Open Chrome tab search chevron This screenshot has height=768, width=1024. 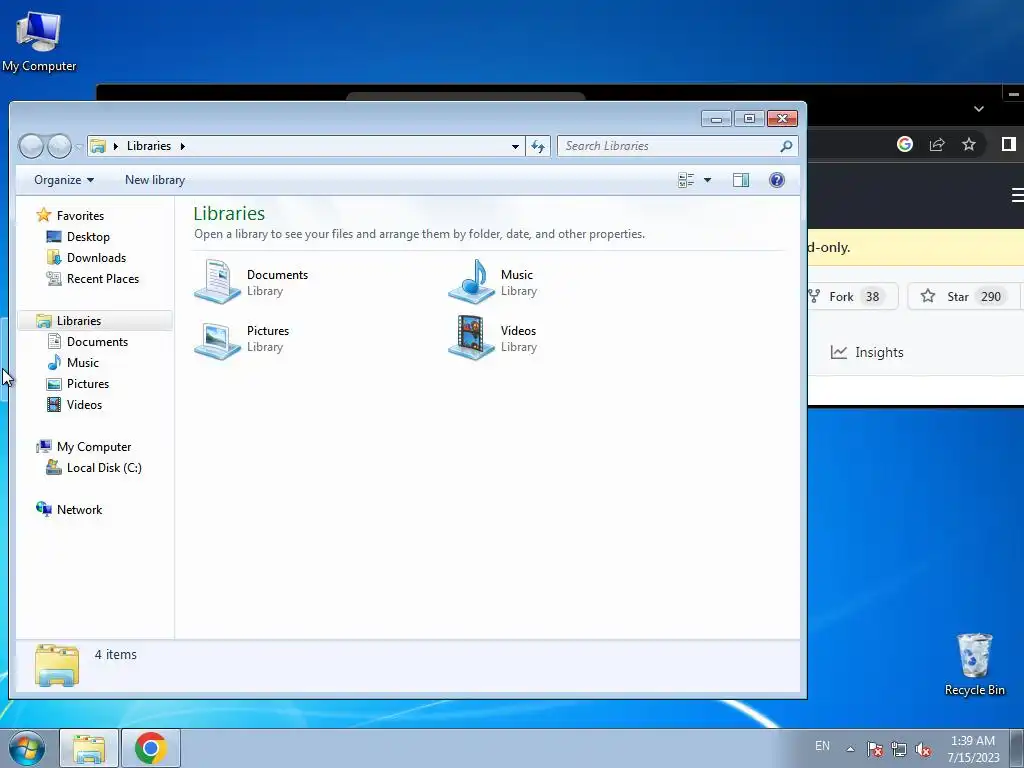point(978,109)
